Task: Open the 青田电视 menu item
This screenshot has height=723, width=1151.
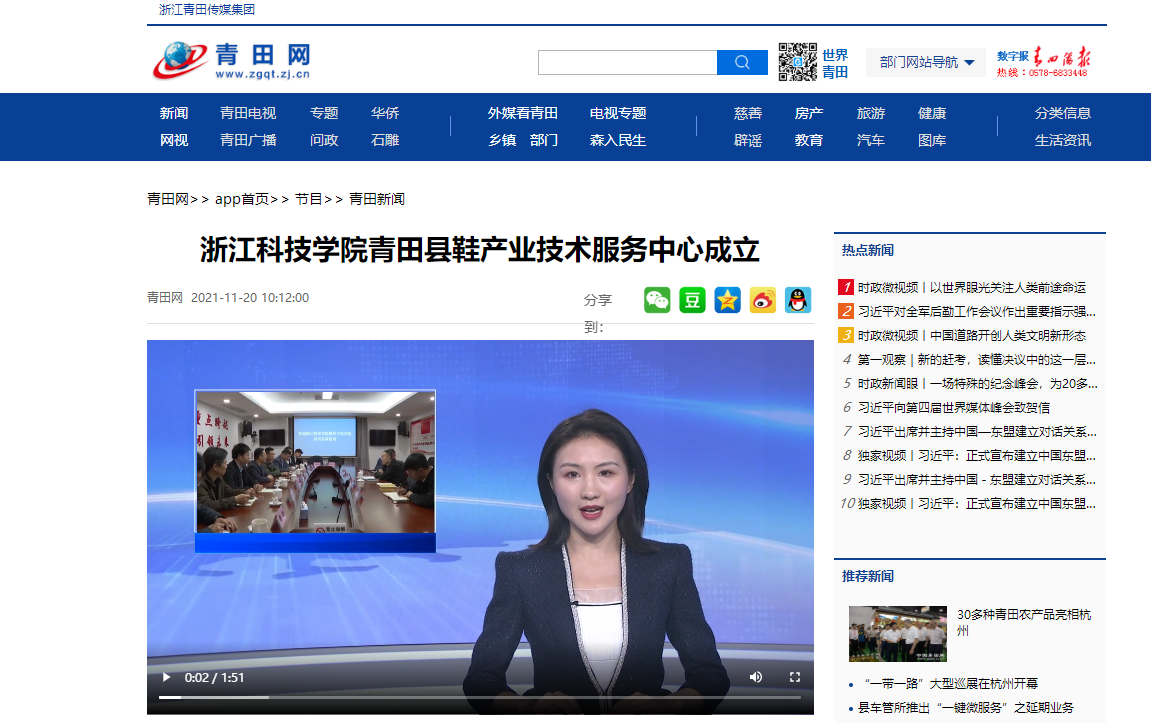Action: pos(248,113)
